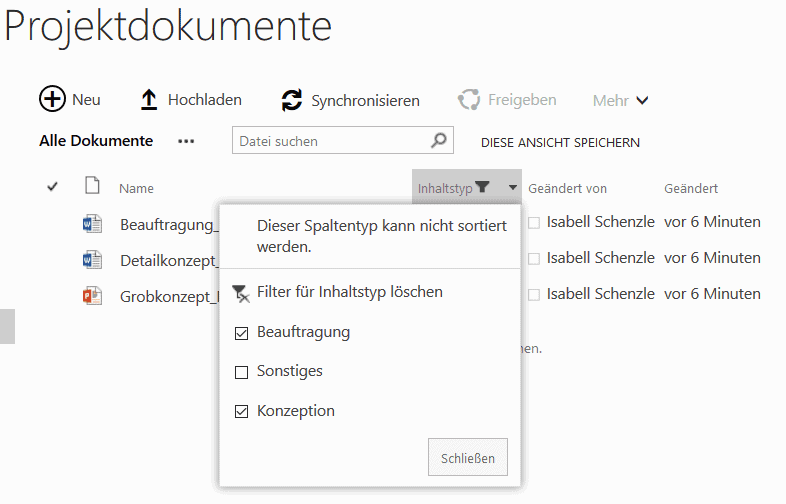Select Filter für Inhaltstyp löschen
The height and width of the screenshot is (504, 786).
(349, 292)
